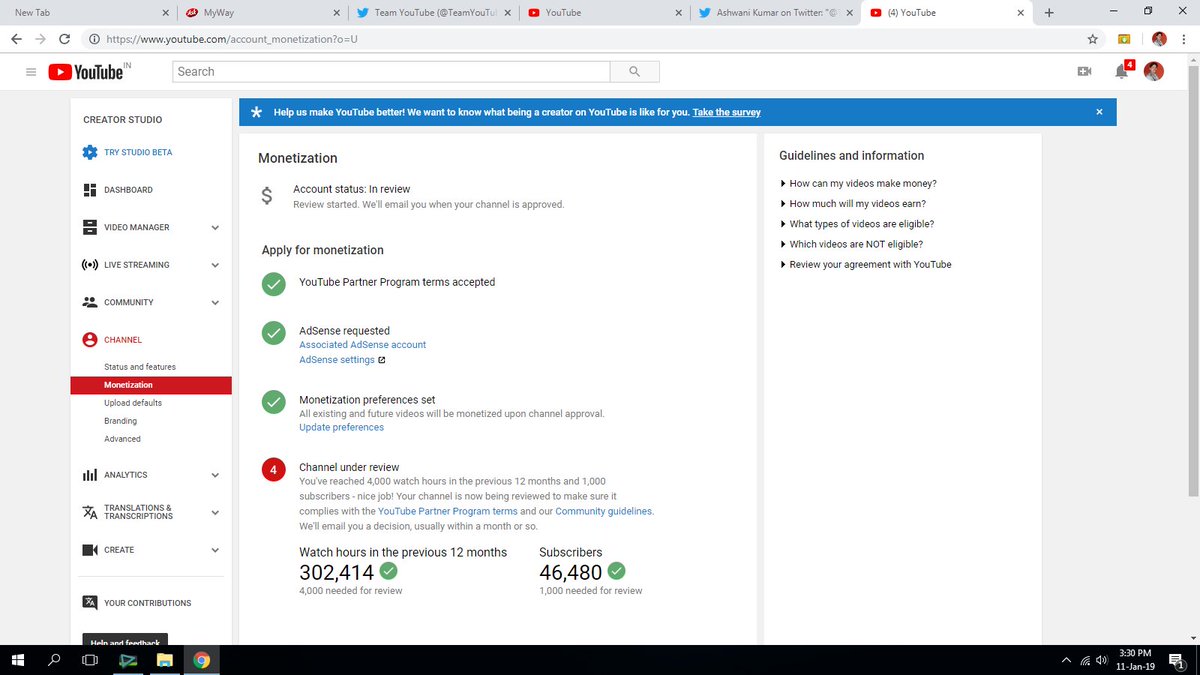Click the external-link icon beside AdSense settings
This screenshot has width=1200, height=675.
click(x=382, y=360)
